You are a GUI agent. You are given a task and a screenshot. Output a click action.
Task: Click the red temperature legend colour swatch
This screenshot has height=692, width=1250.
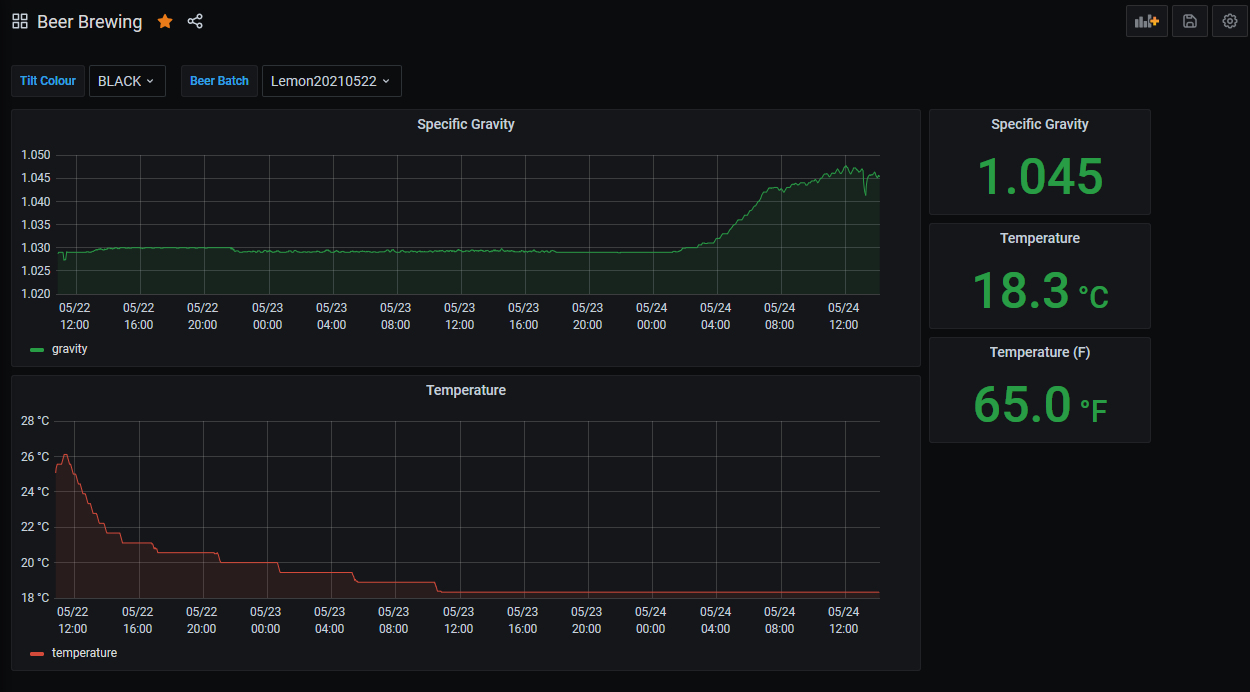38,654
